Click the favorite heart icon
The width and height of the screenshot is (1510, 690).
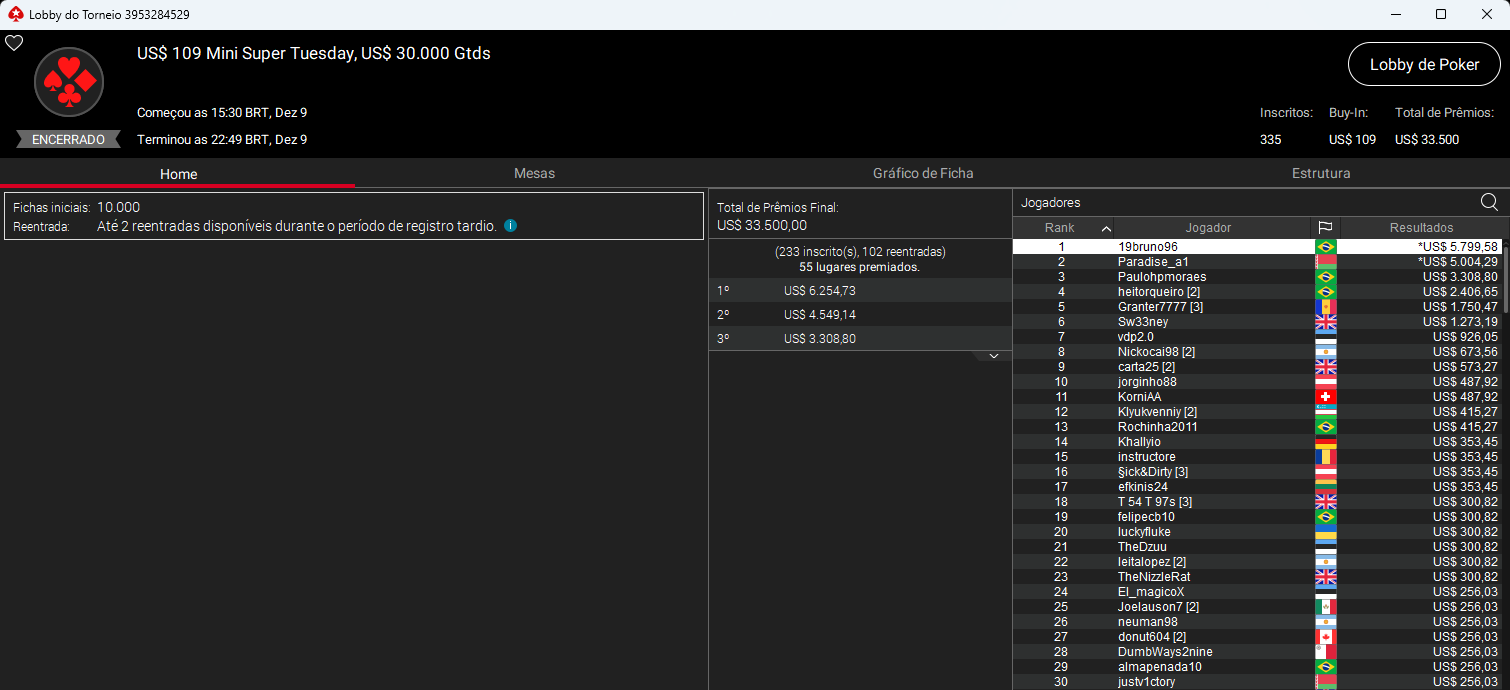(x=14, y=43)
